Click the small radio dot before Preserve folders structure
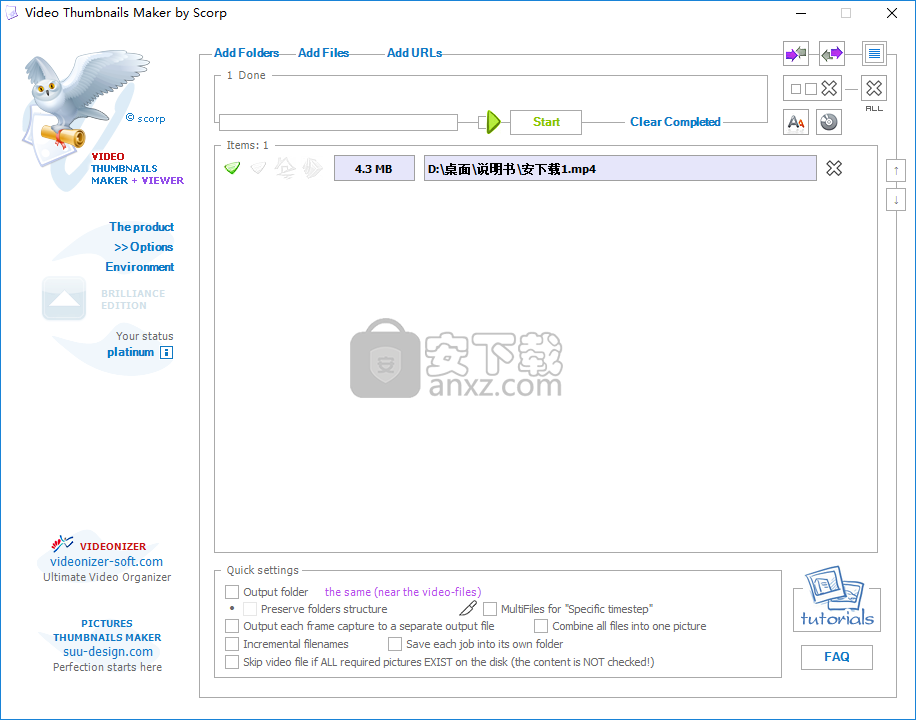The image size is (916, 720). pyautogui.click(x=232, y=608)
